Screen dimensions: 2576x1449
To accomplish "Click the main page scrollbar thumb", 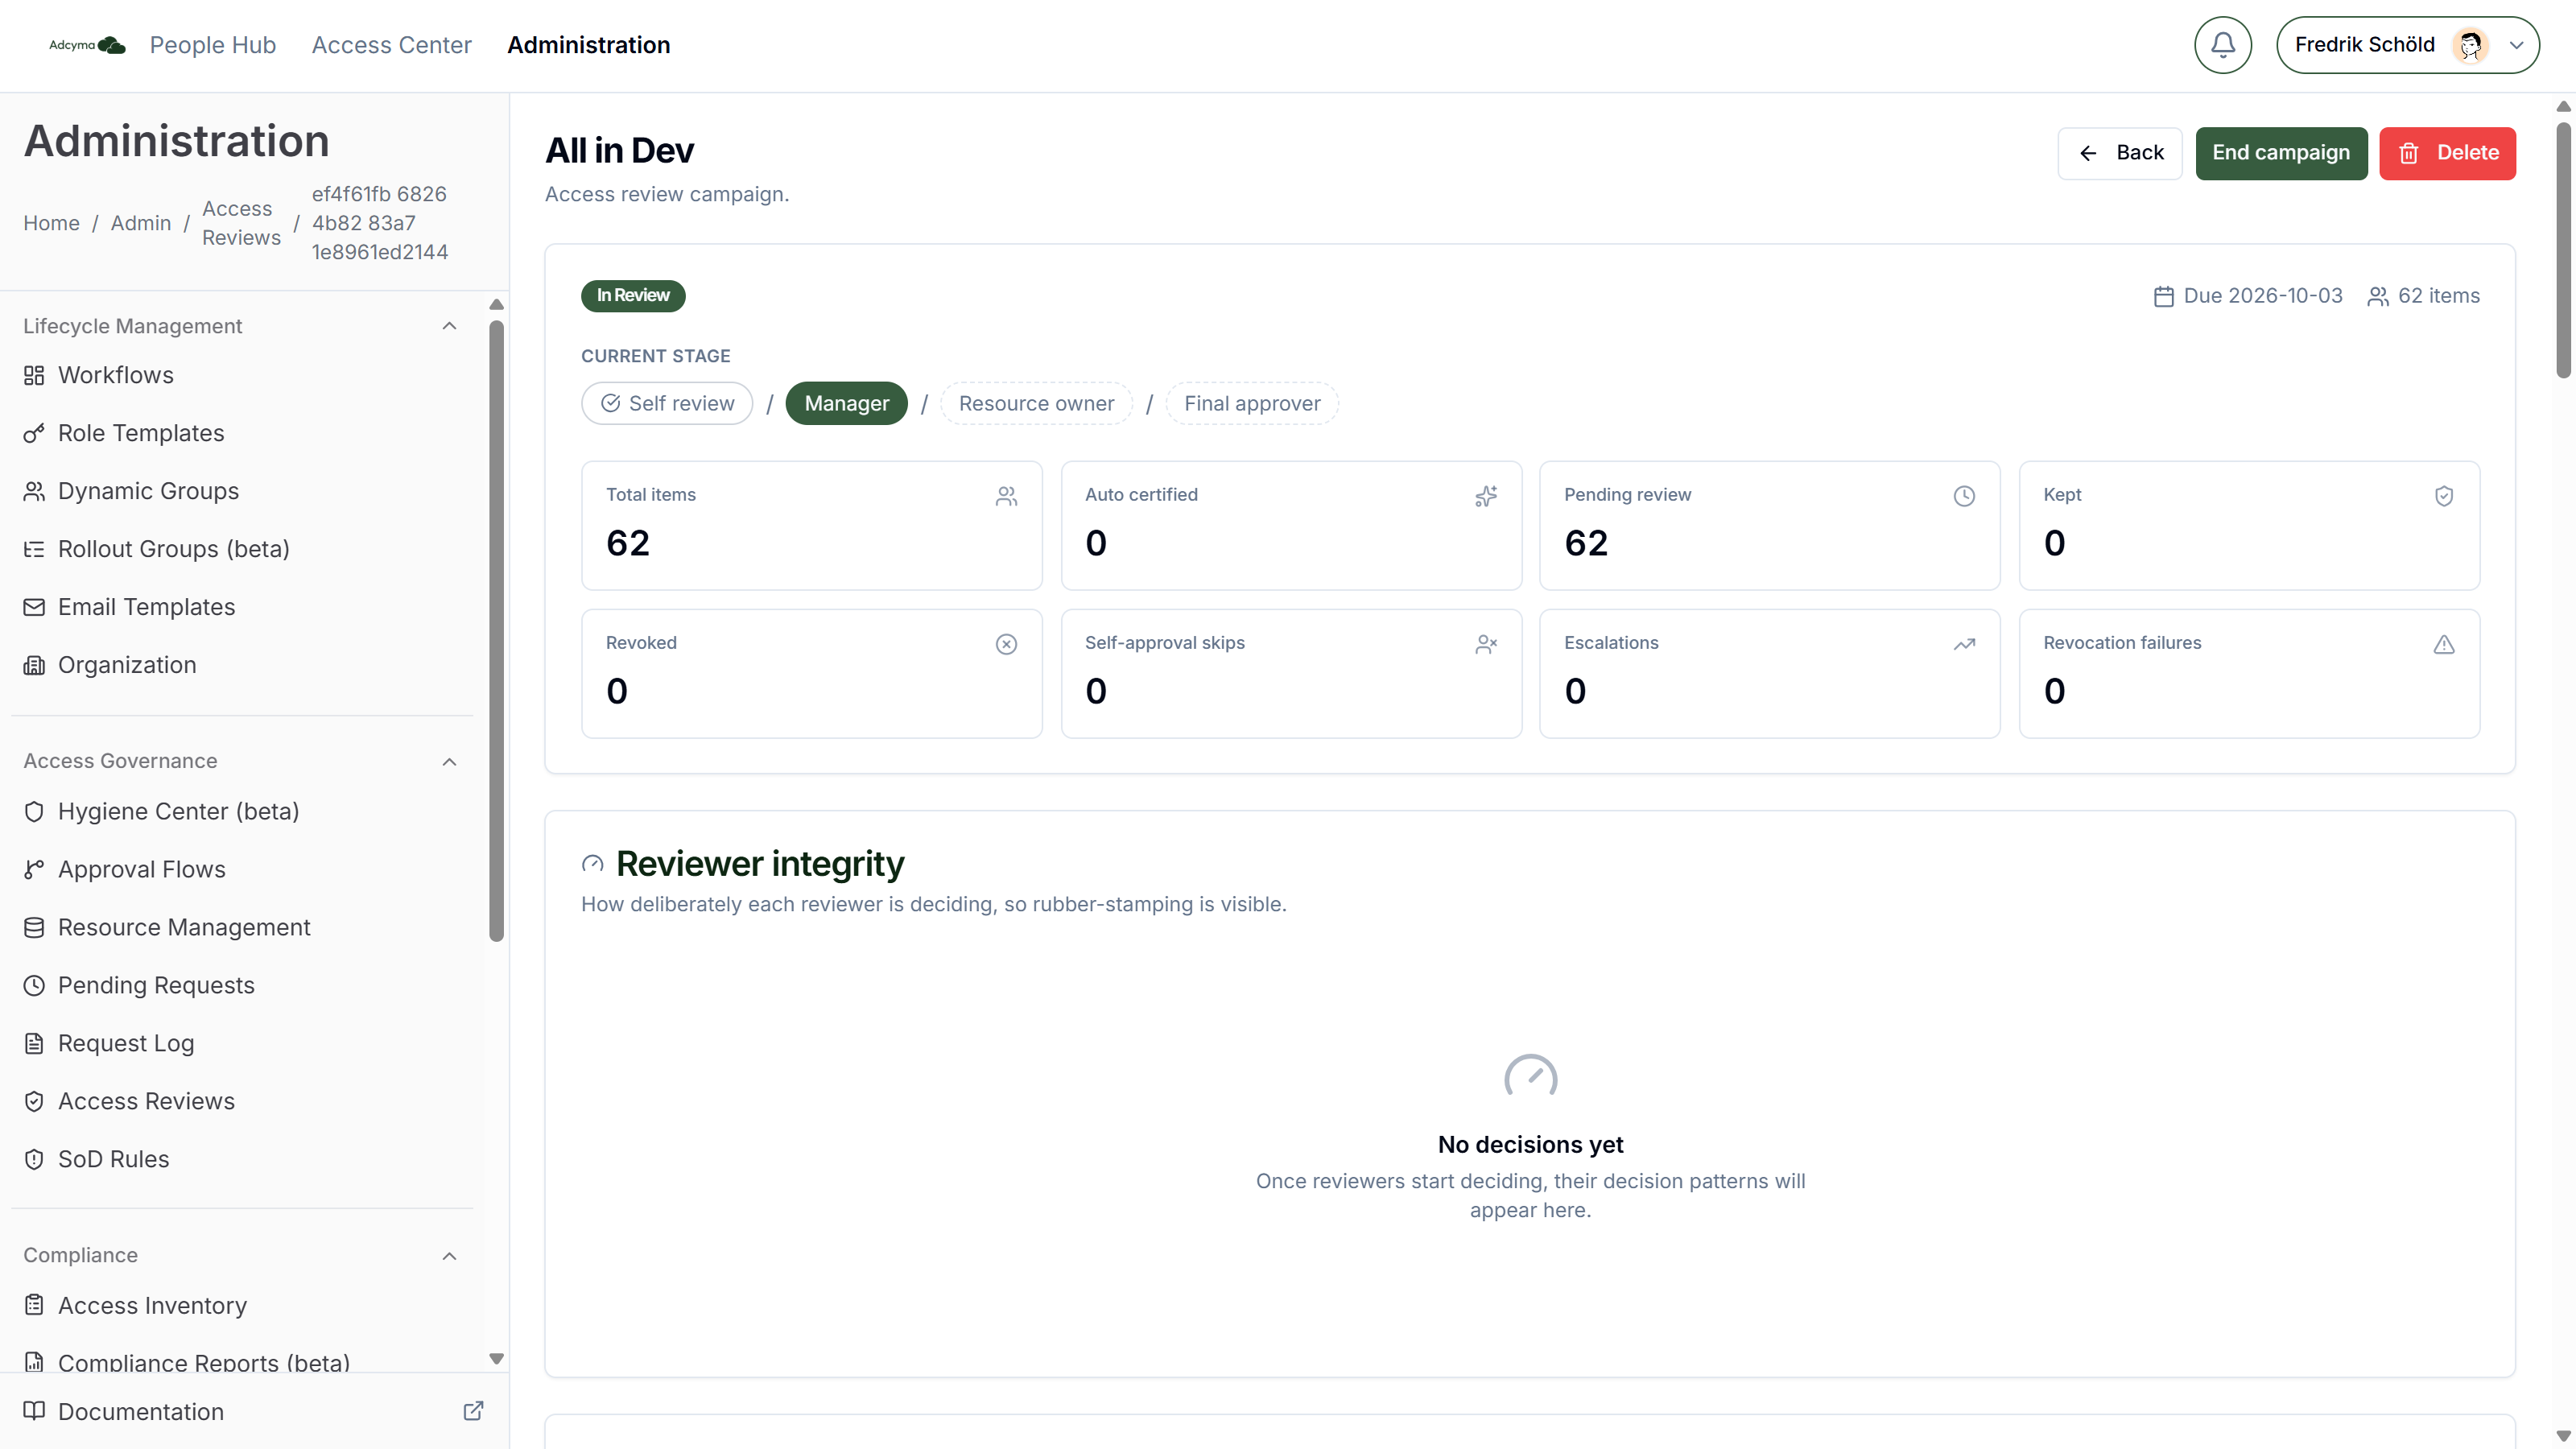I will pos(2563,250).
